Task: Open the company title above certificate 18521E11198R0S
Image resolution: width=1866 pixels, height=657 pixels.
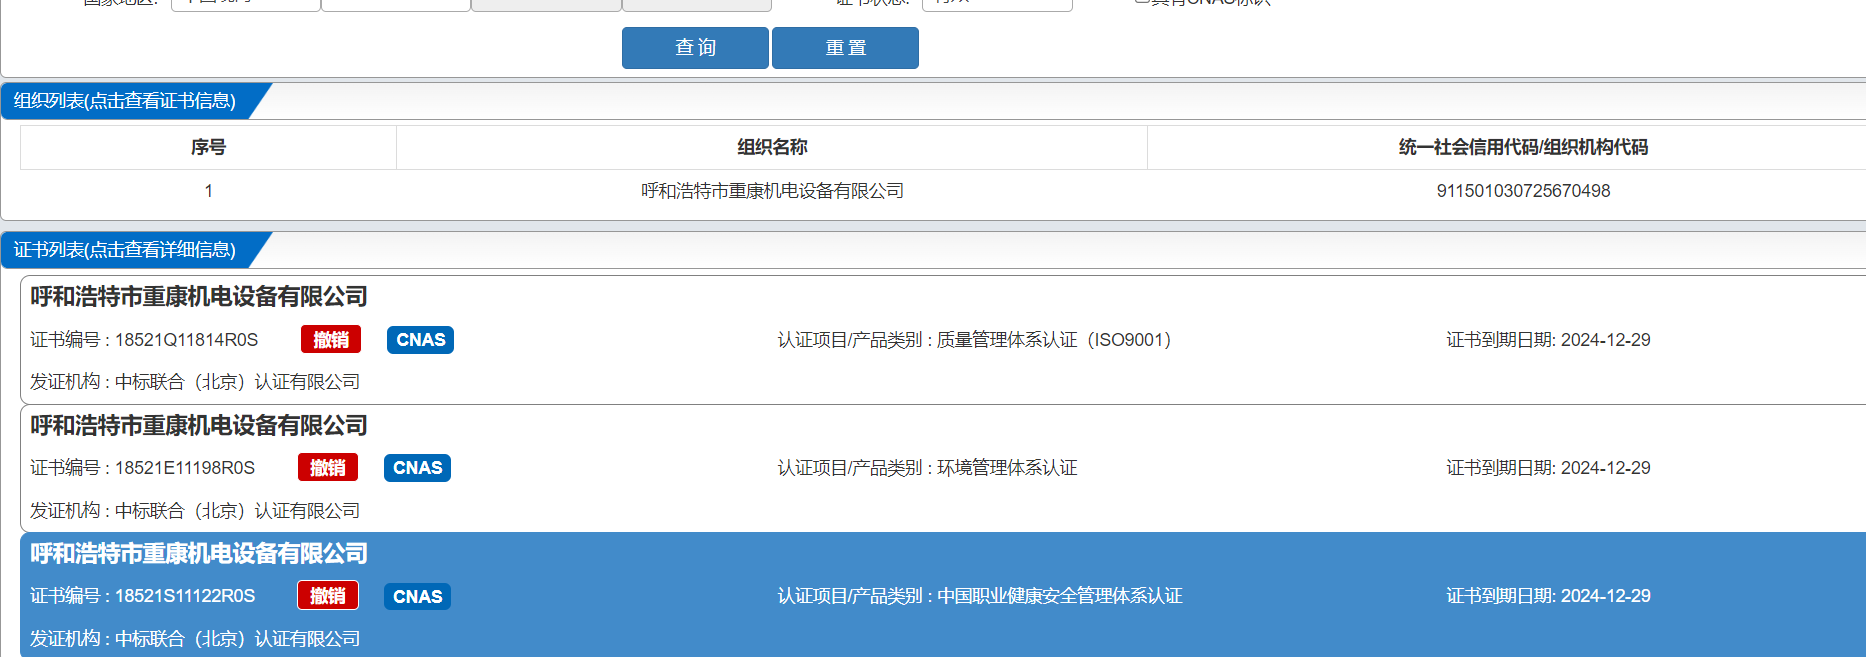Action: [199, 426]
